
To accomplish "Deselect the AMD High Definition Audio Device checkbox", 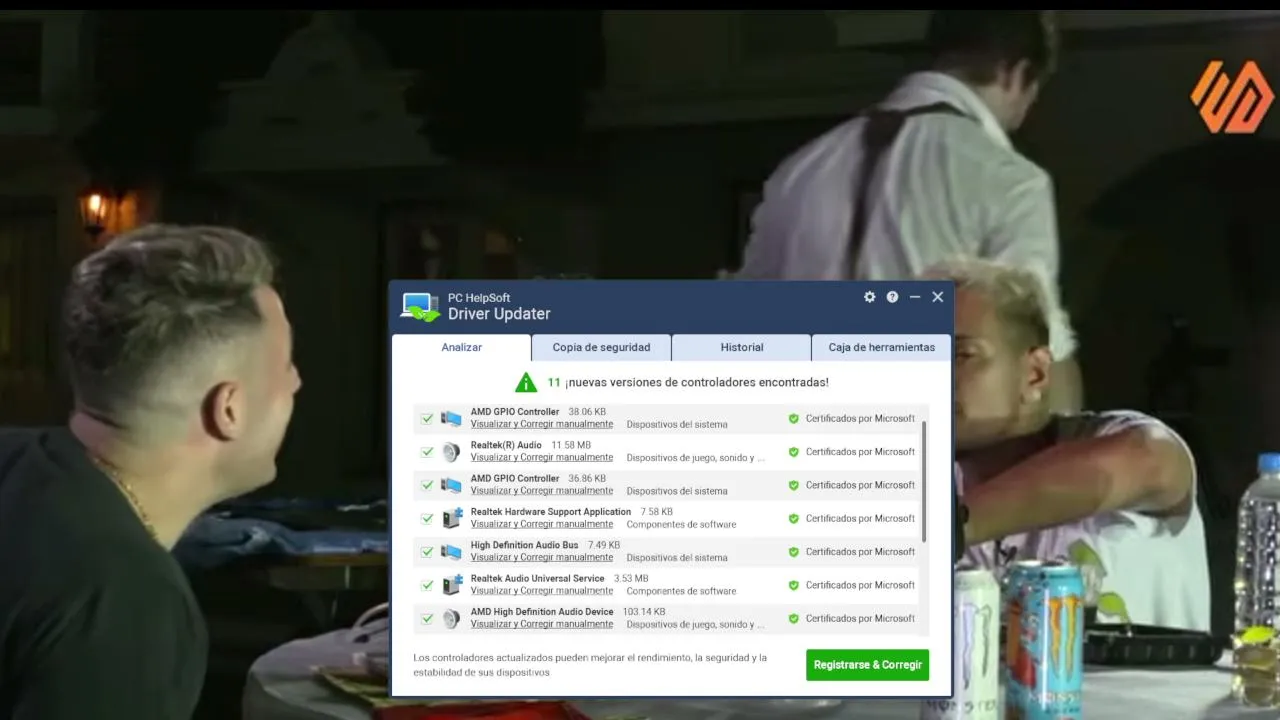I will (427, 618).
